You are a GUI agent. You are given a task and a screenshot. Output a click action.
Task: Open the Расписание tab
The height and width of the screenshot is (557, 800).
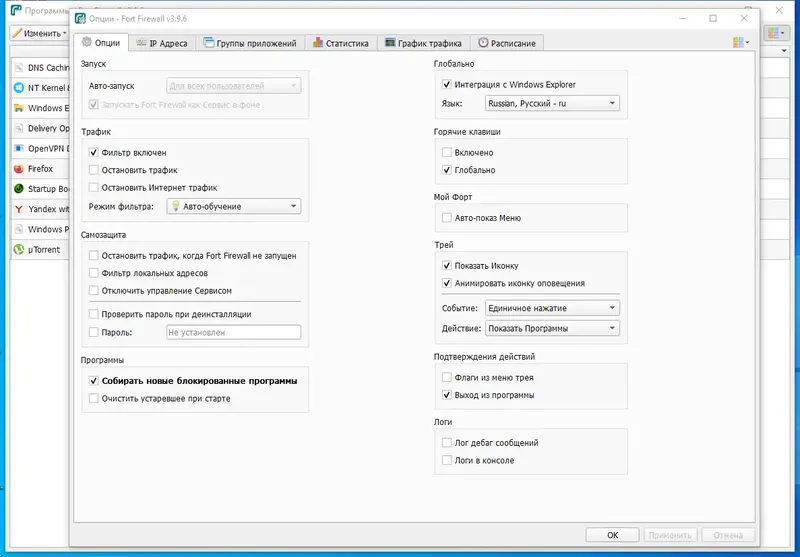507,43
